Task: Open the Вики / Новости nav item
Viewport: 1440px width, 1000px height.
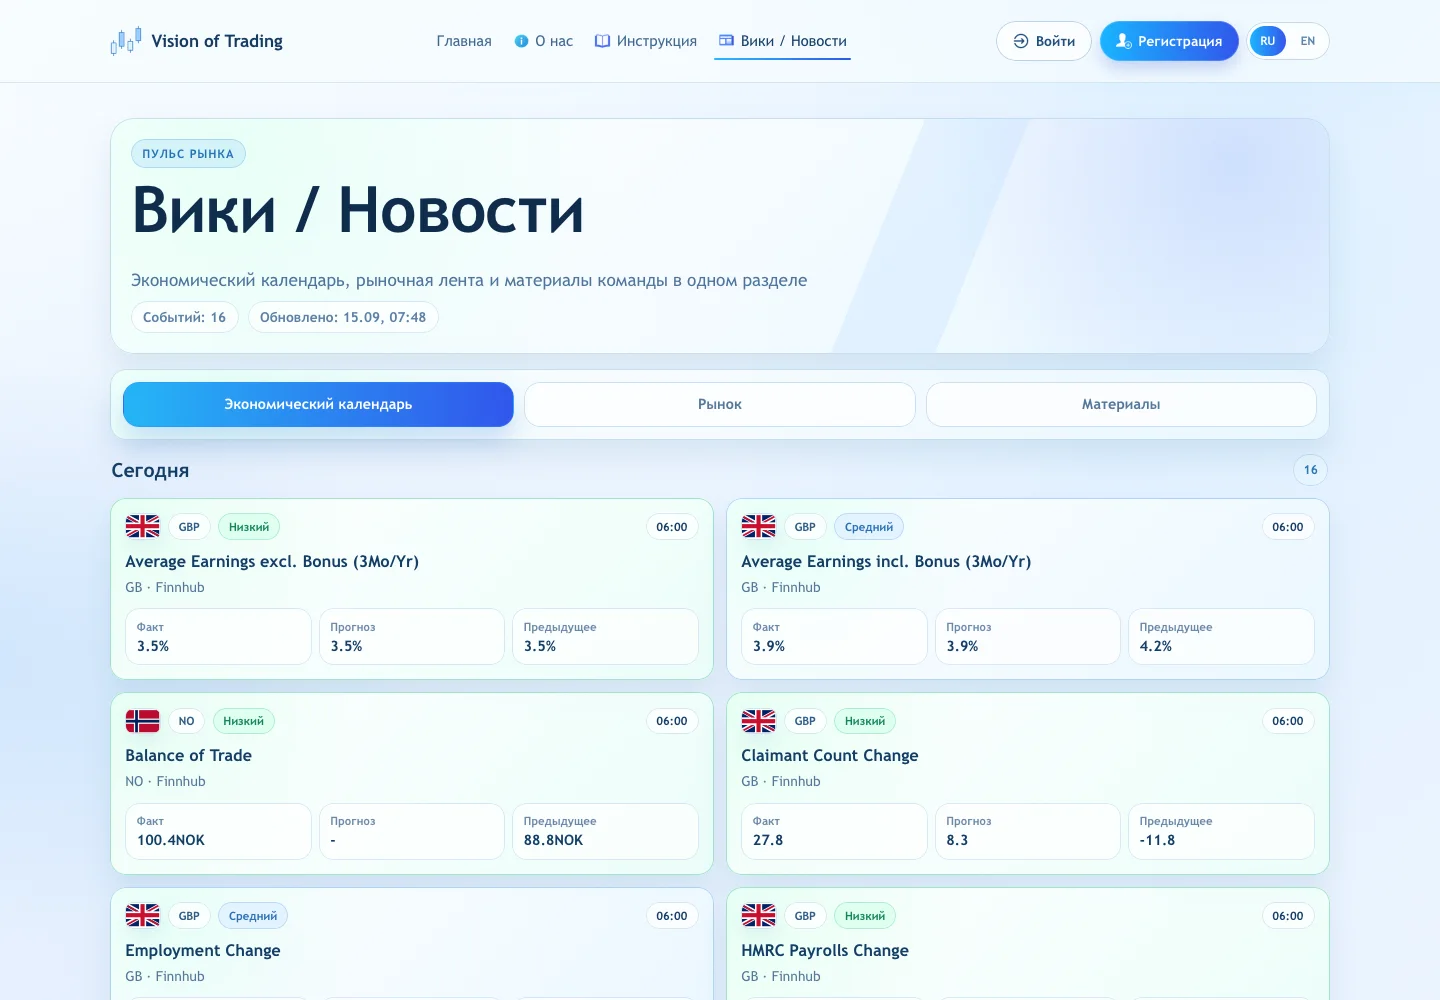Action: [x=783, y=41]
